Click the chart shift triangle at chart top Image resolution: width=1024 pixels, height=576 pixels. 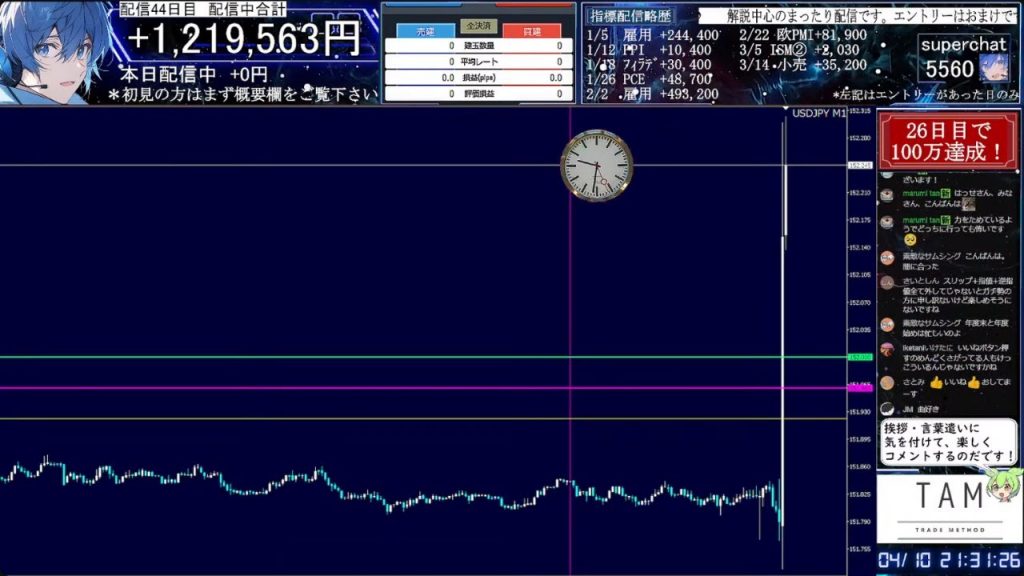[785, 110]
